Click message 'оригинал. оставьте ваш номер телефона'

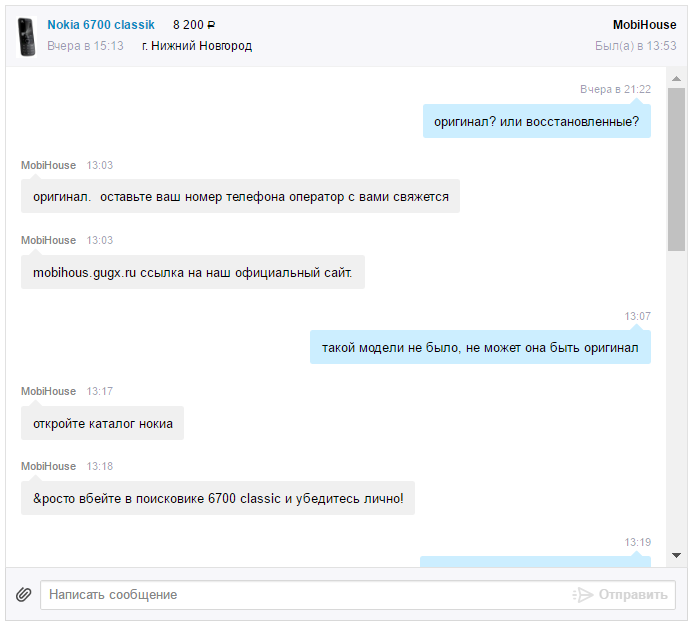(x=240, y=196)
